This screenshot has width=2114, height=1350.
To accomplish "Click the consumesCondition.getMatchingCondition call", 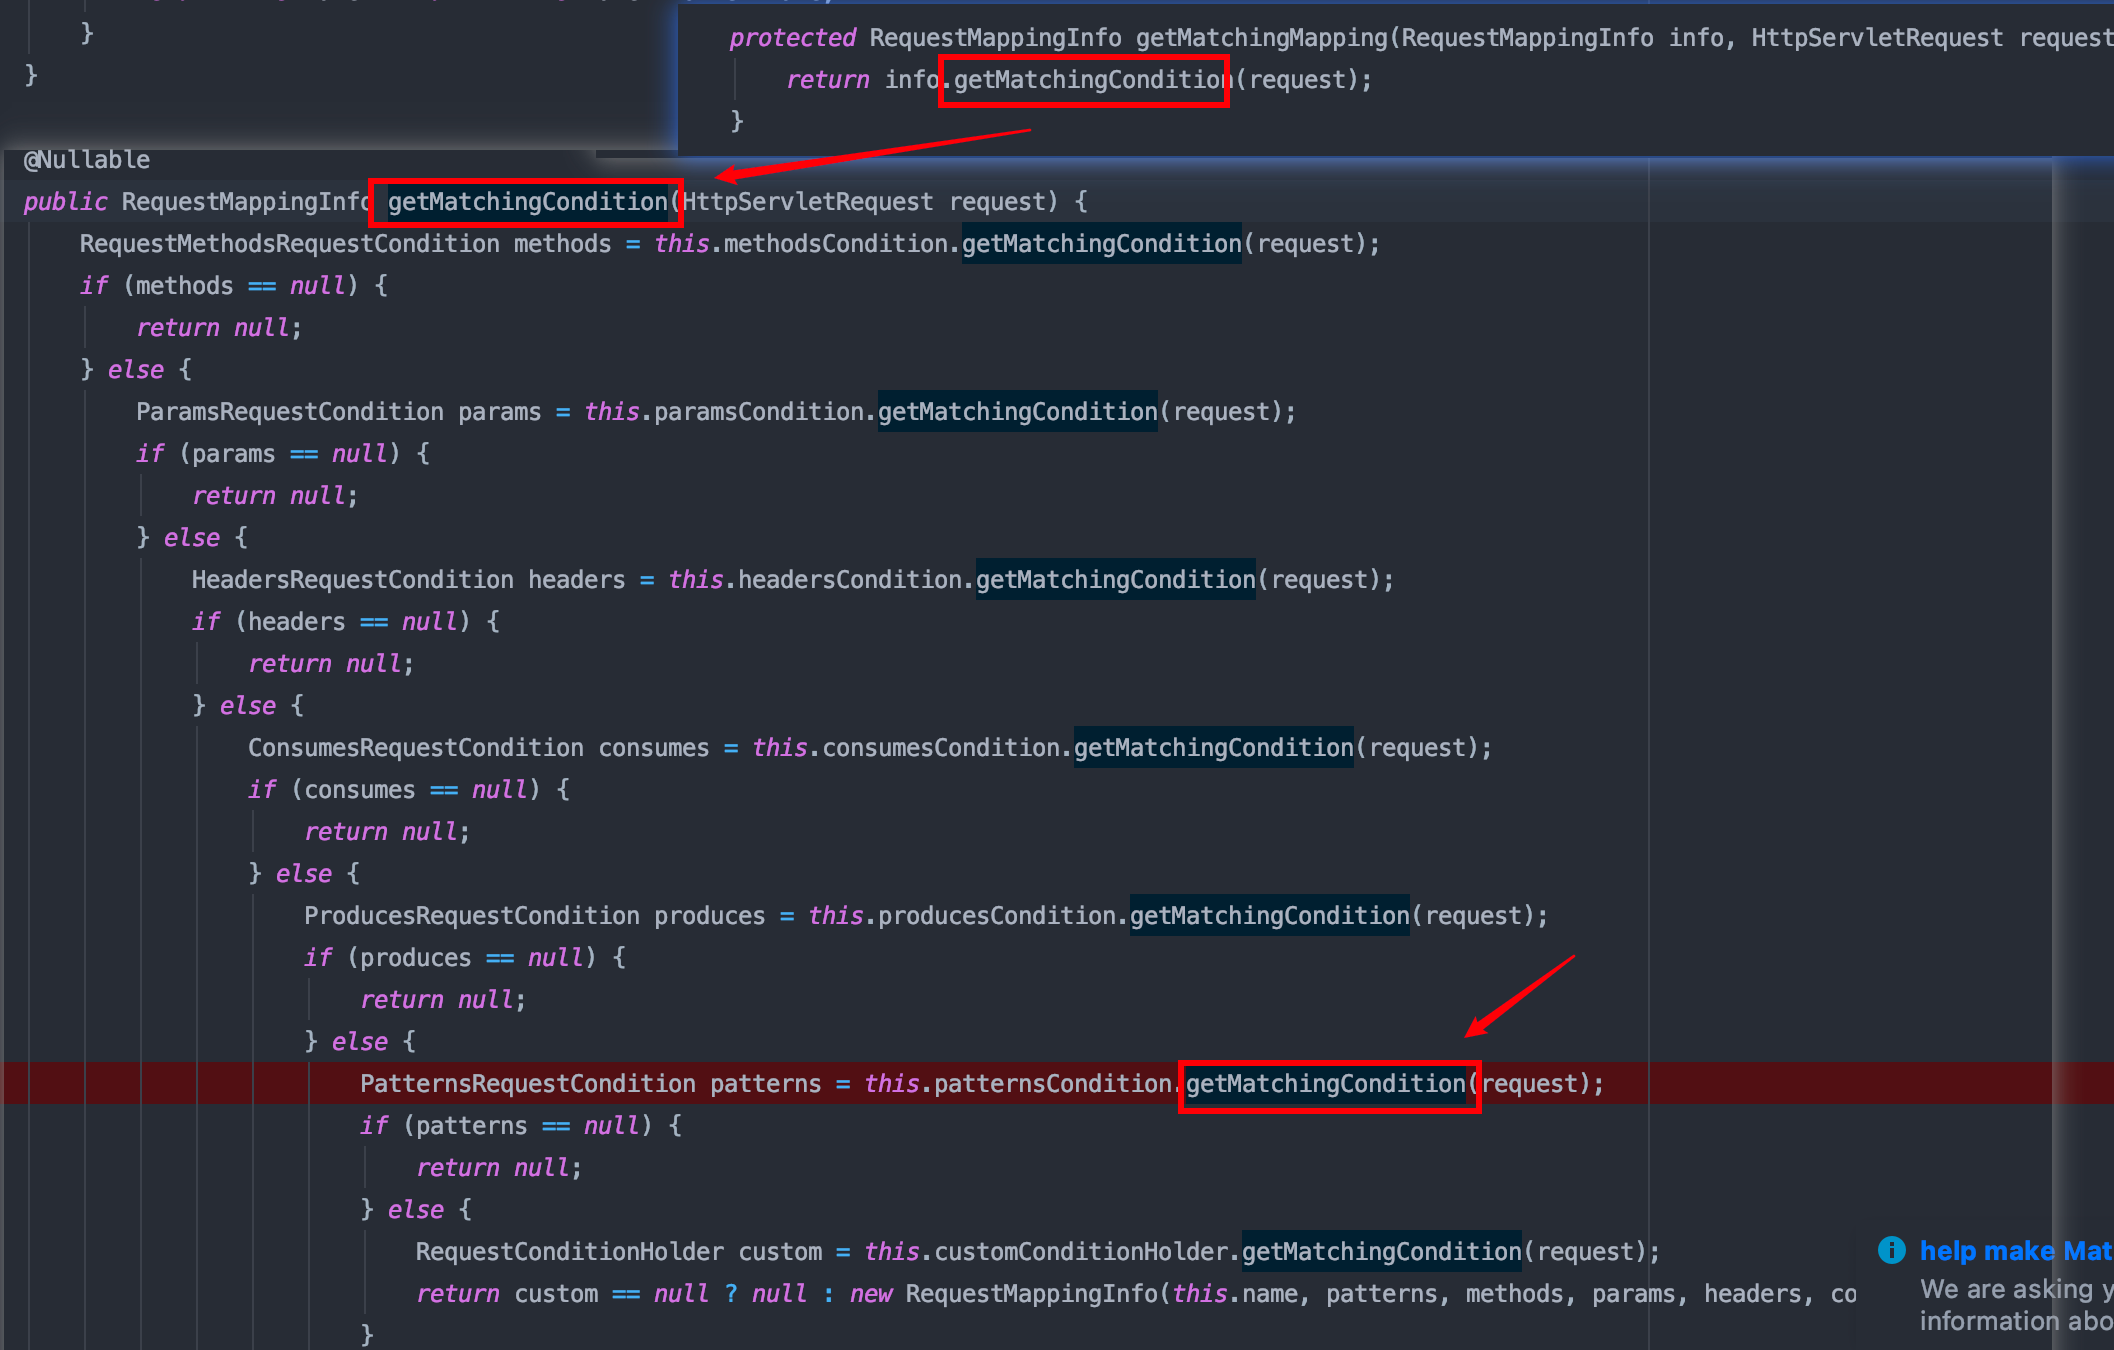I will pyautogui.click(x=1213, y=748).
